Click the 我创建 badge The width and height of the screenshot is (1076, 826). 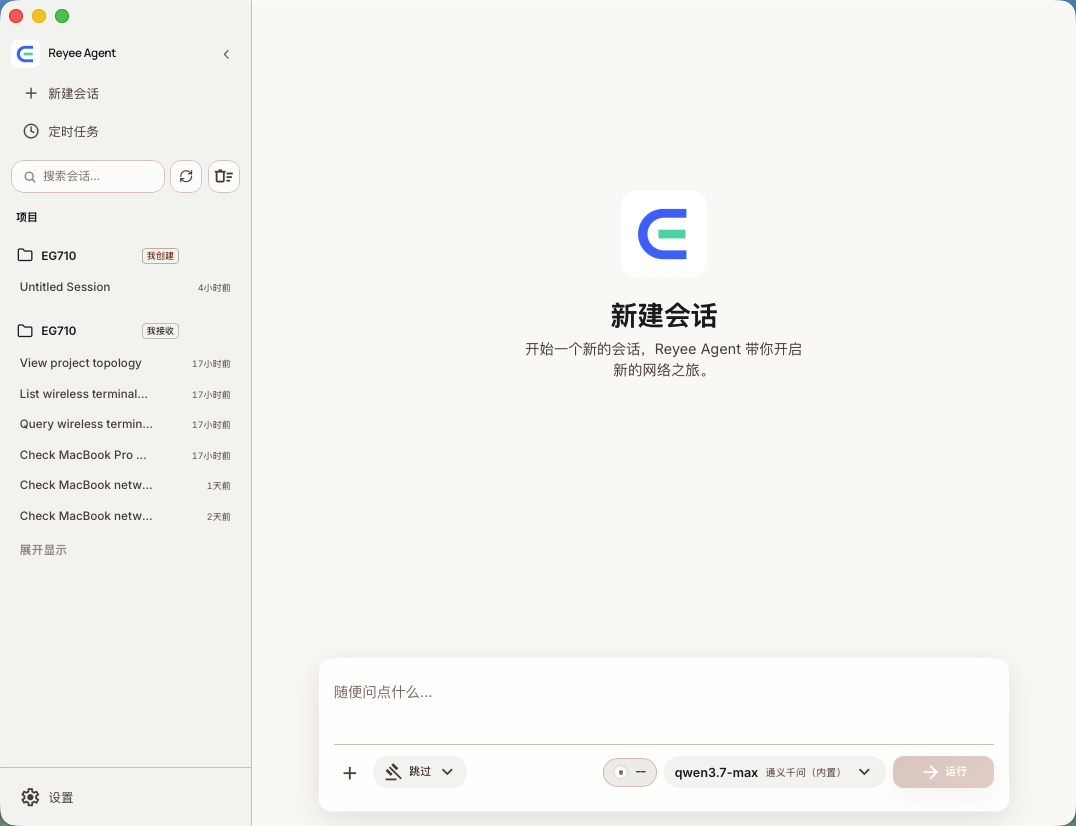click(x=161, y=256)
